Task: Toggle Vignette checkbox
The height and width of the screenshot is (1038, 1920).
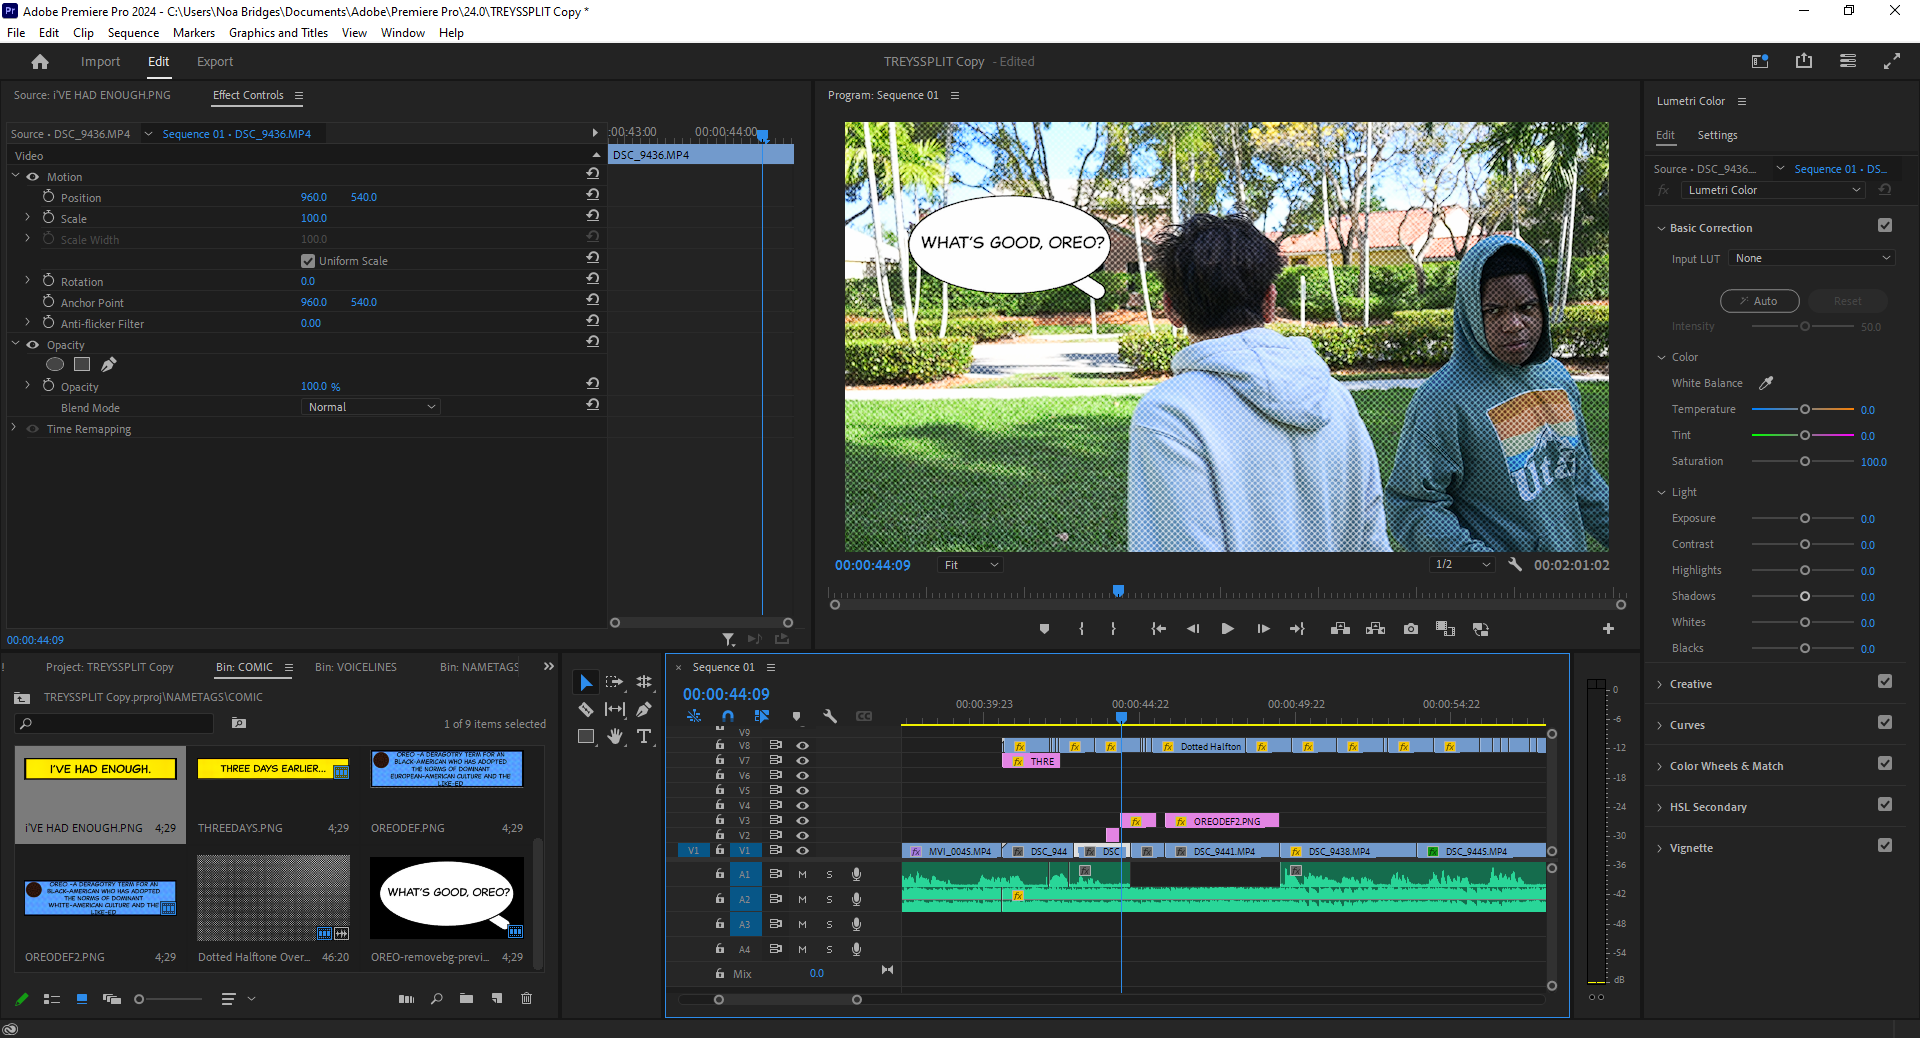Action: click(x=1885, y=846)
